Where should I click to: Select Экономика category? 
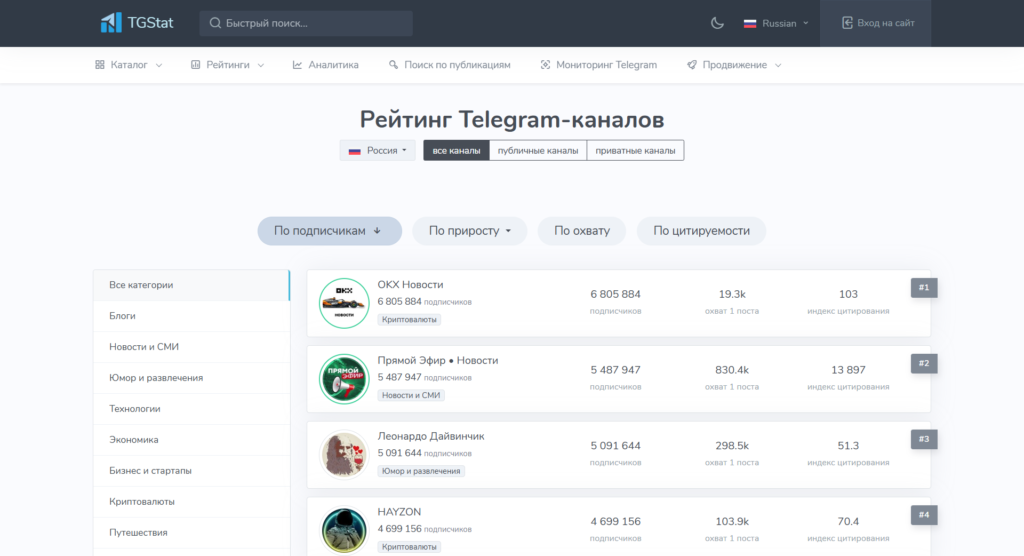click(191, 440)
